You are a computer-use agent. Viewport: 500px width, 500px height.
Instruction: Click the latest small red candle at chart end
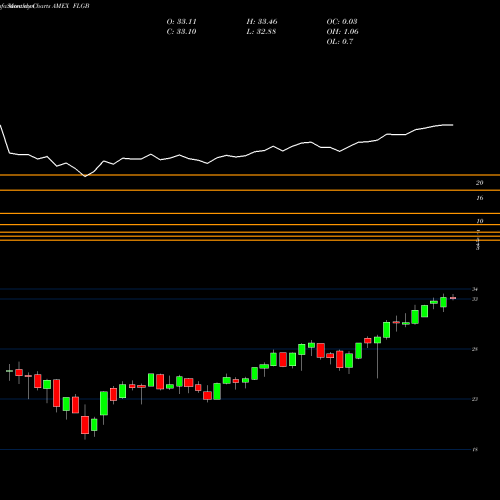(453, 298)
